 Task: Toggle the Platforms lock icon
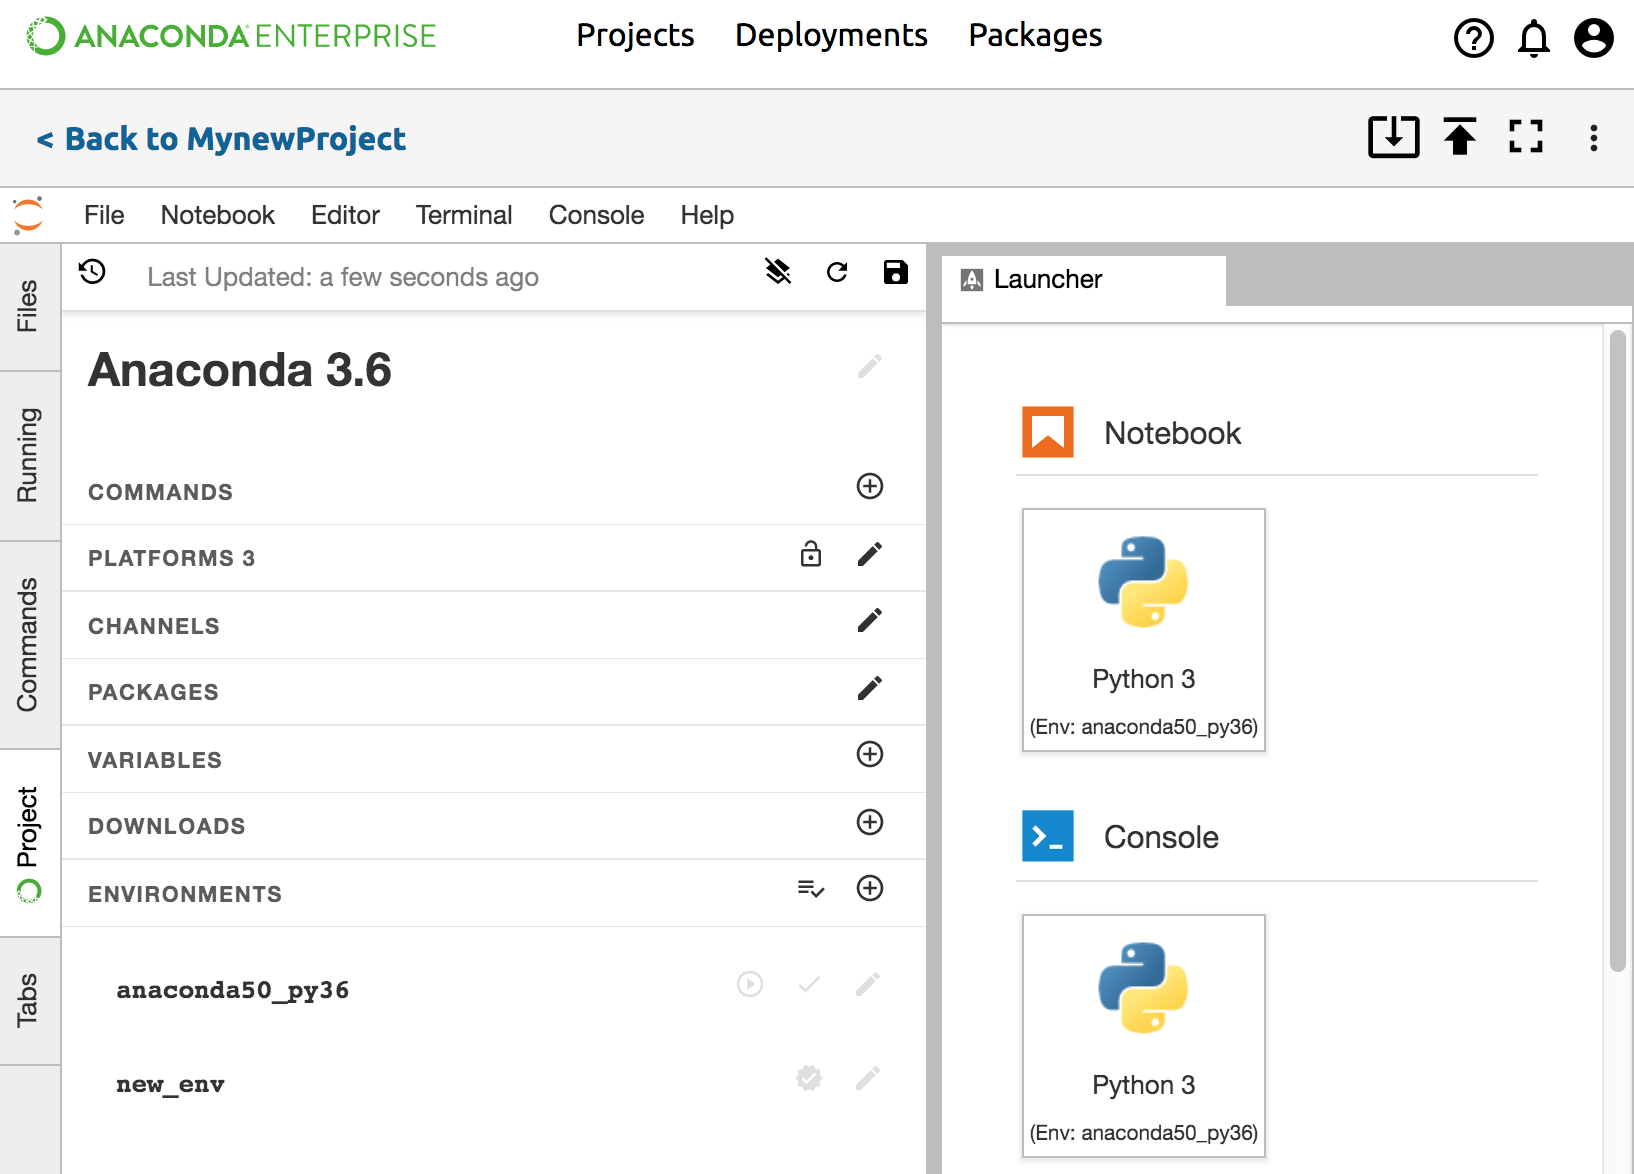(811, 554)
